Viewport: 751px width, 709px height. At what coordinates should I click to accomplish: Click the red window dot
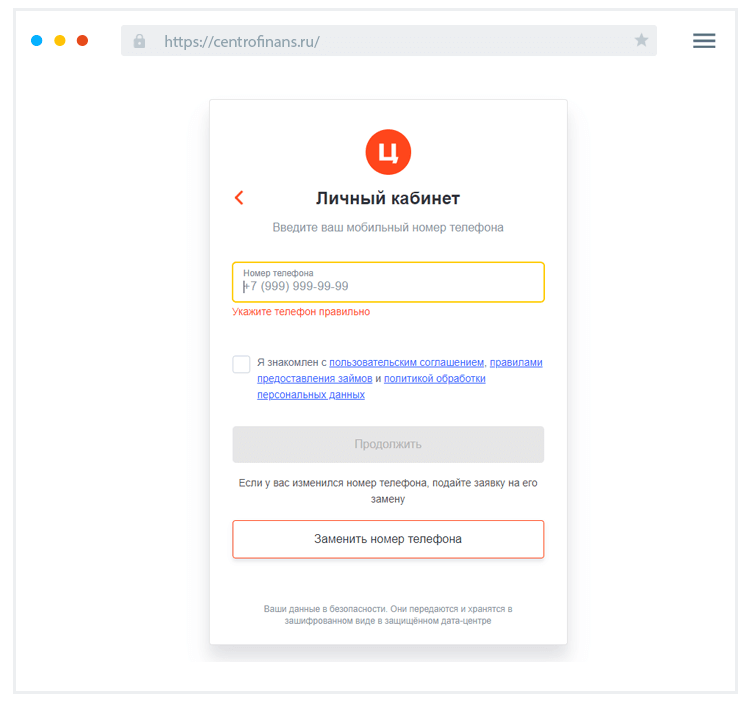82,41
